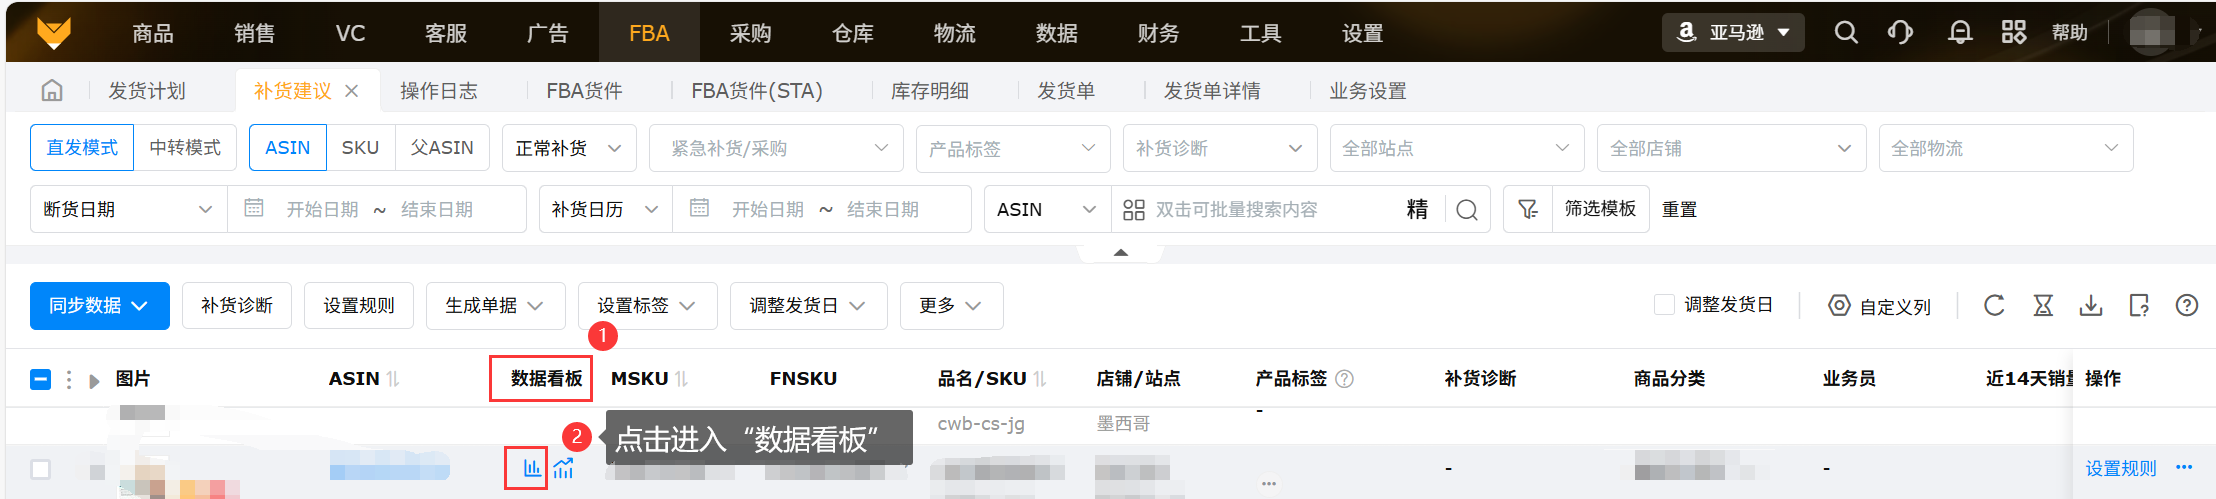
Task: Open trend line chart icon in row
Action: 564,468
